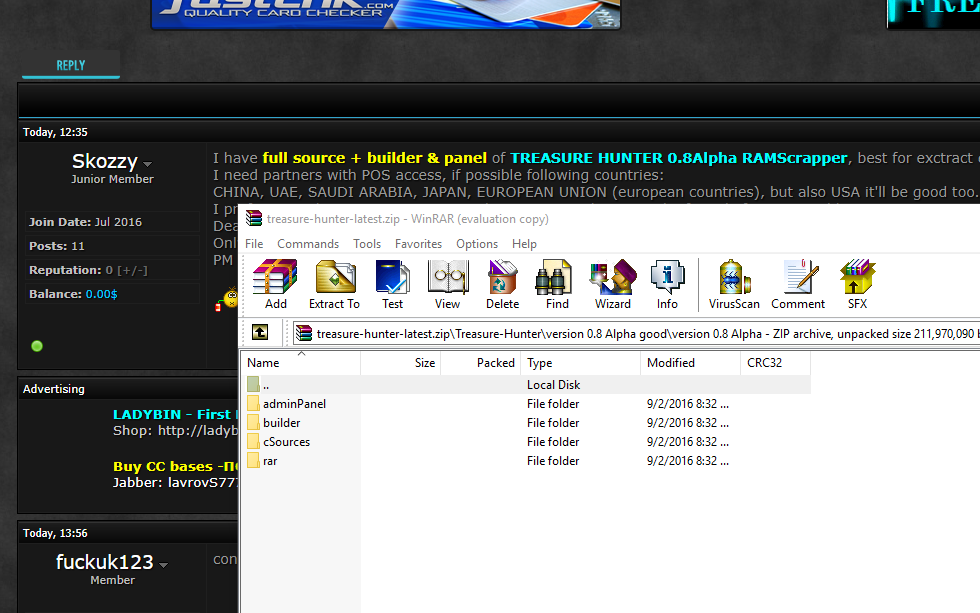Click the forum REPLY button

(71, 66)
